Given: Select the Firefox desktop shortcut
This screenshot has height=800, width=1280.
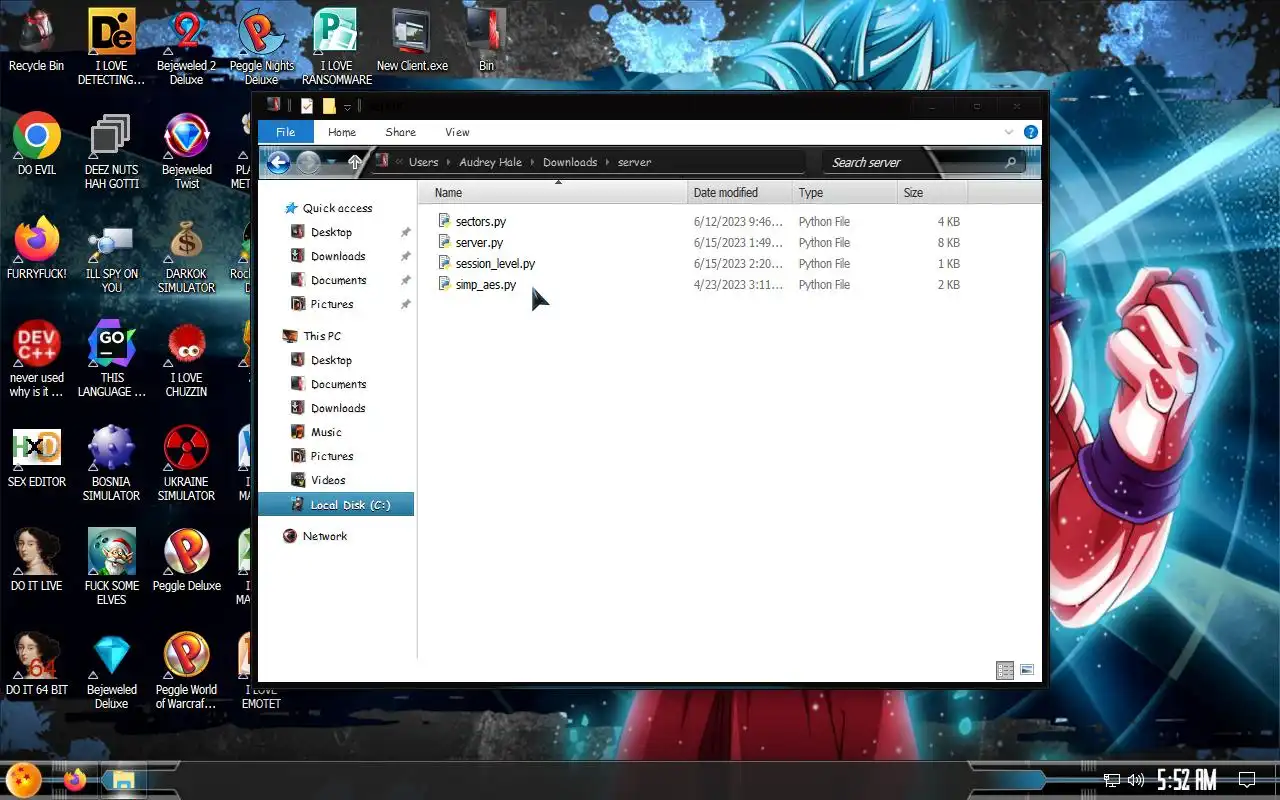Looking at the screenshot, I should [37, 247].
